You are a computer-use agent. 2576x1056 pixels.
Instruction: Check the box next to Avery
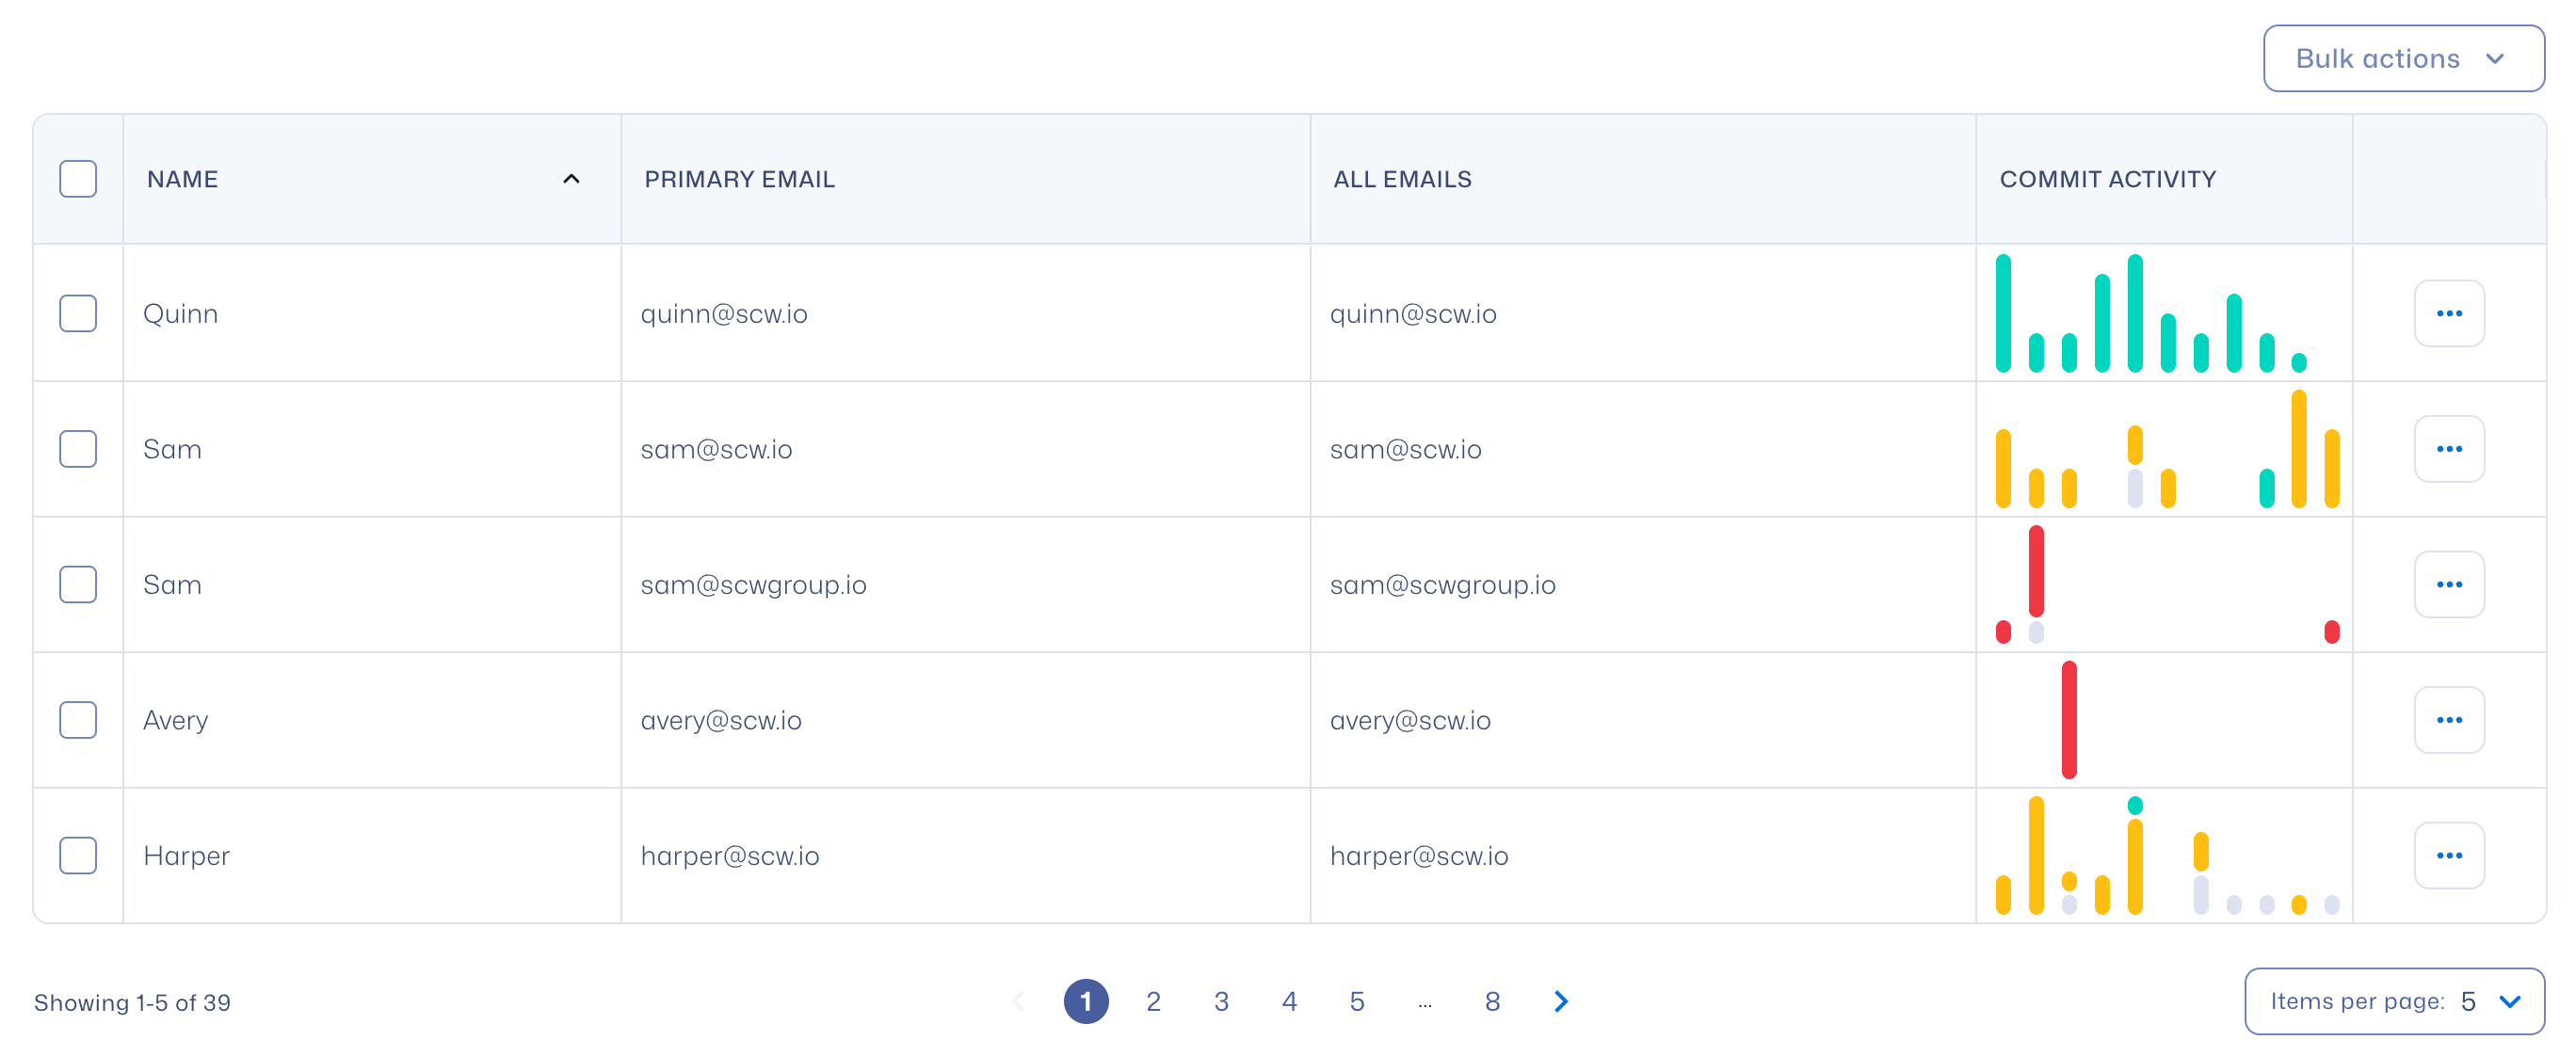coord(78,720)
